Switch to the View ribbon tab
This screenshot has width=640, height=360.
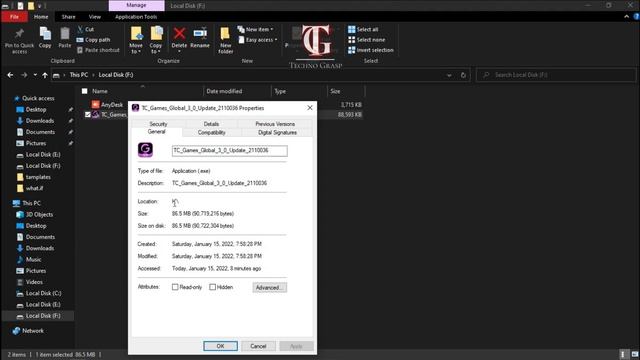[95, 17]
